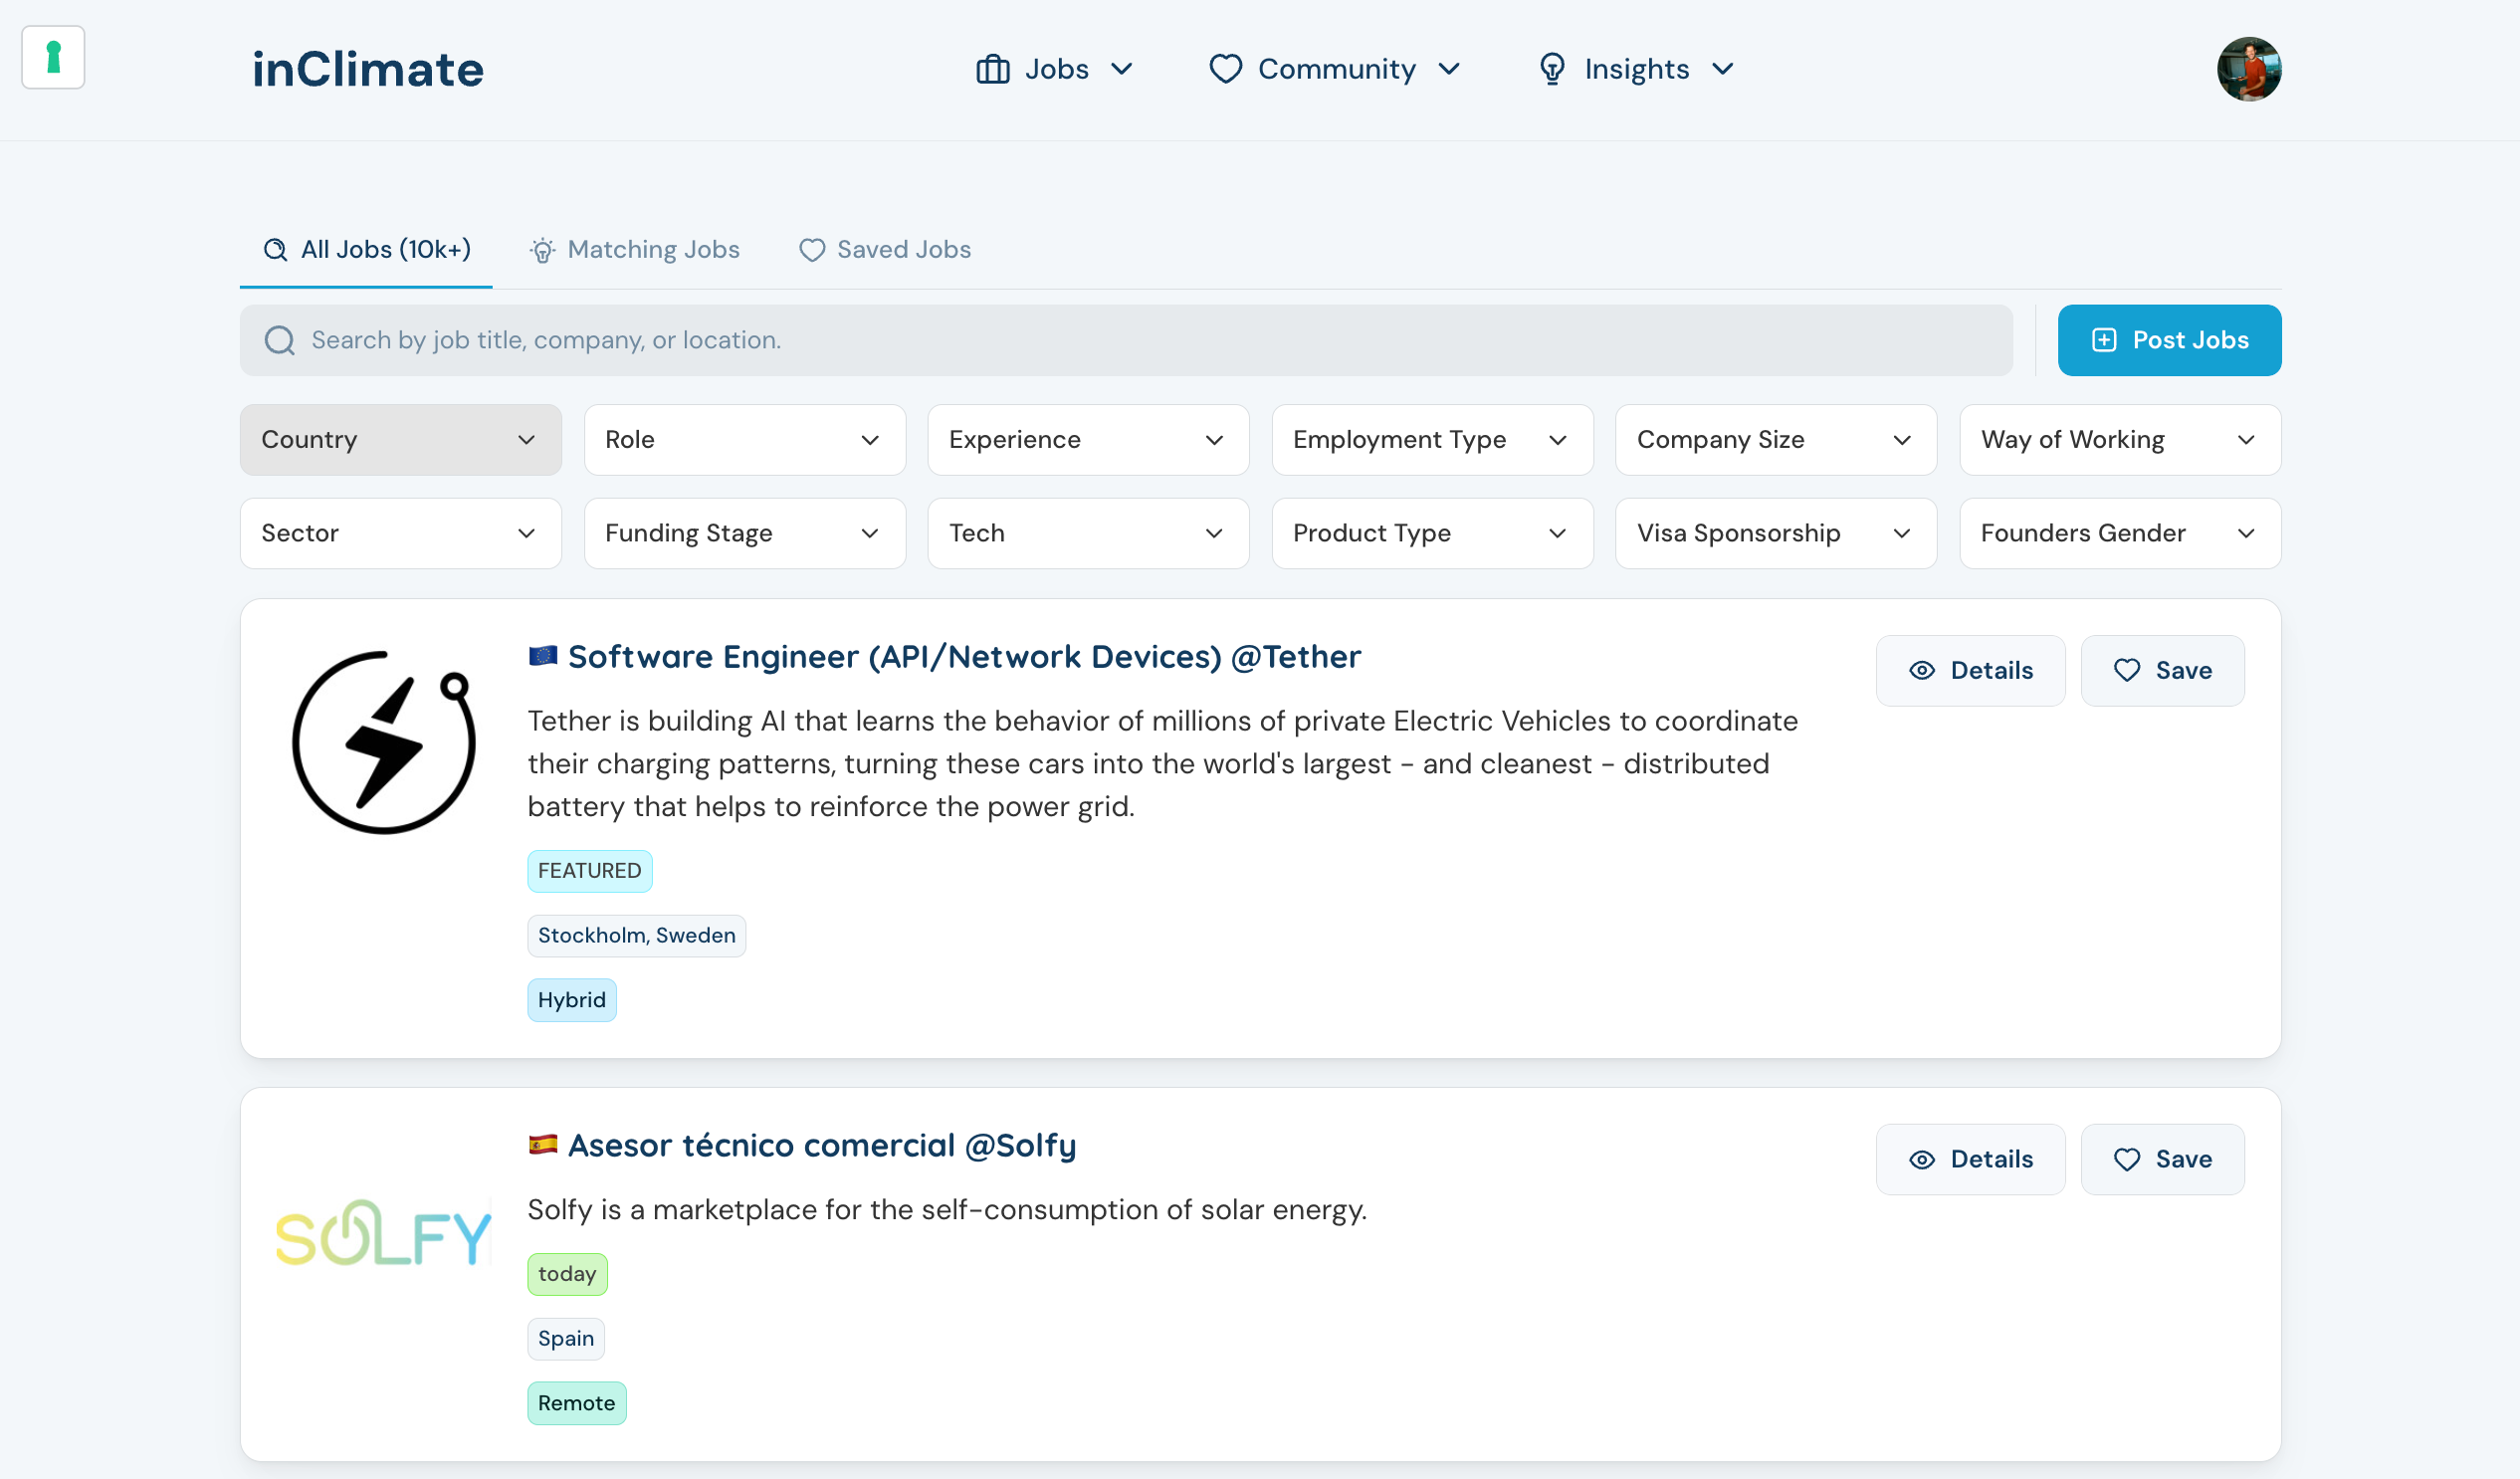The height and width of the screenshot is (1479, 2520).
Task: Open the Jobs navigation menu
Action: coord(1054,69)
